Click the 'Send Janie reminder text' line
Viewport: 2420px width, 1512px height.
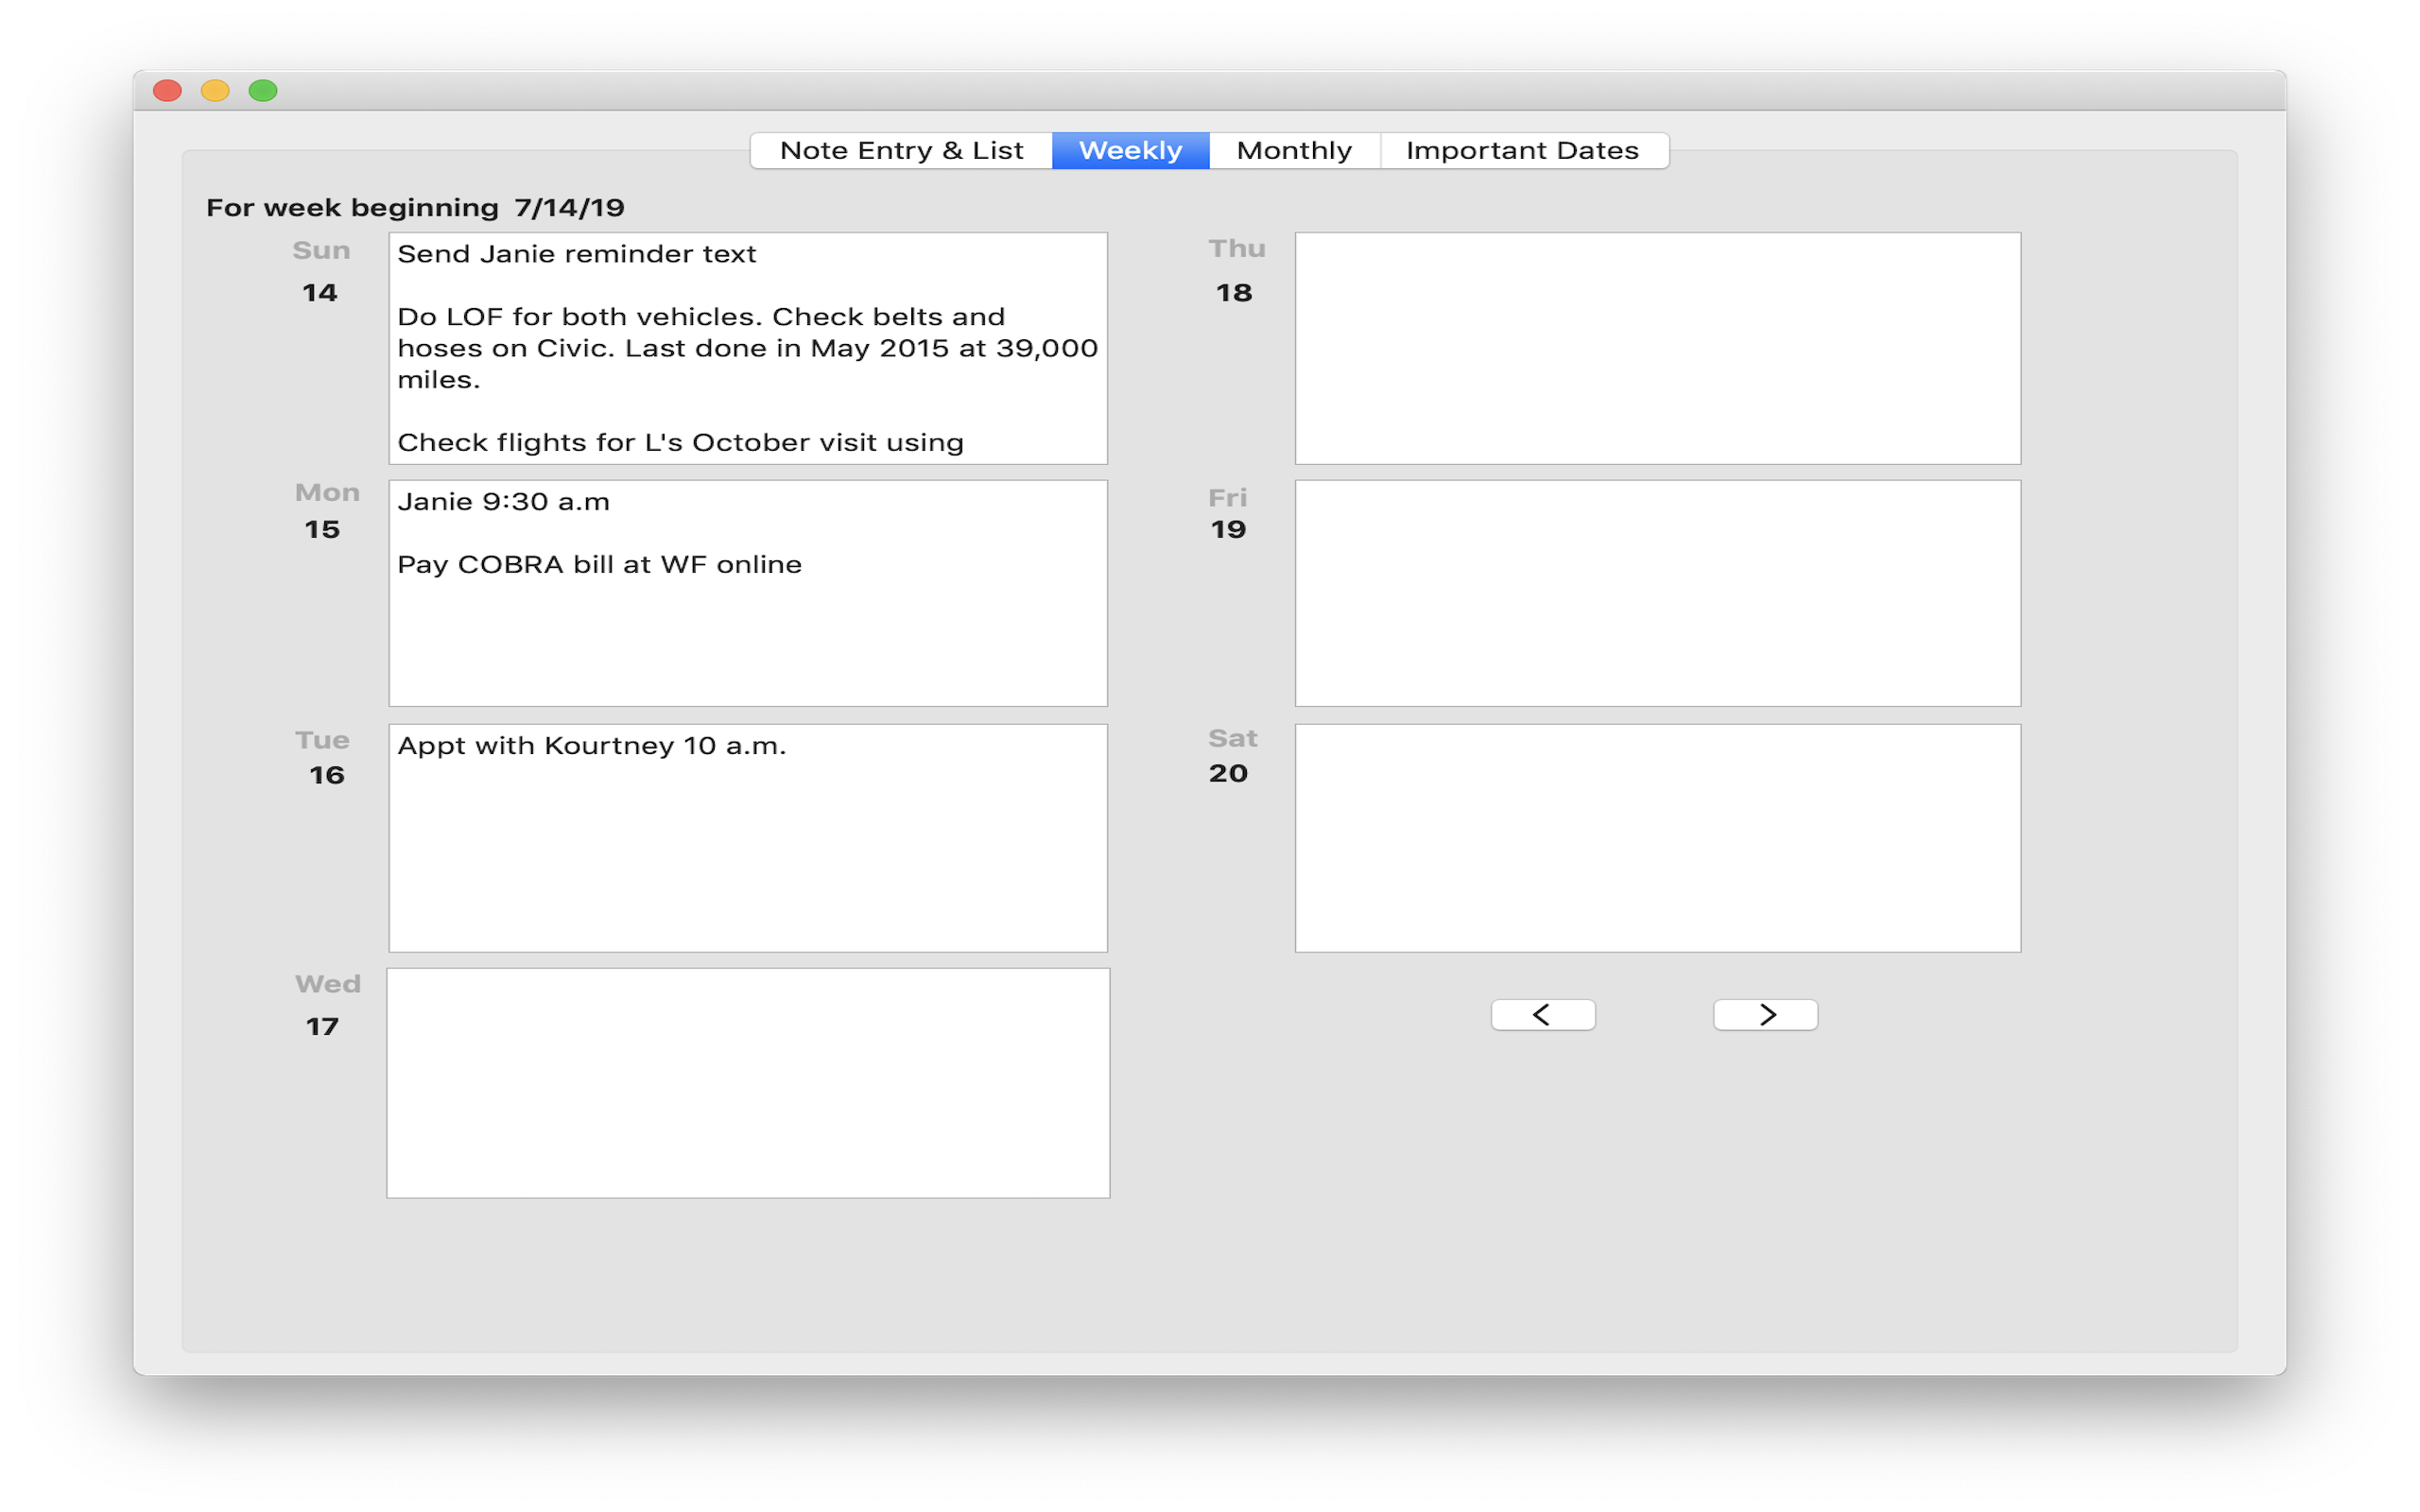click(576, 254)
